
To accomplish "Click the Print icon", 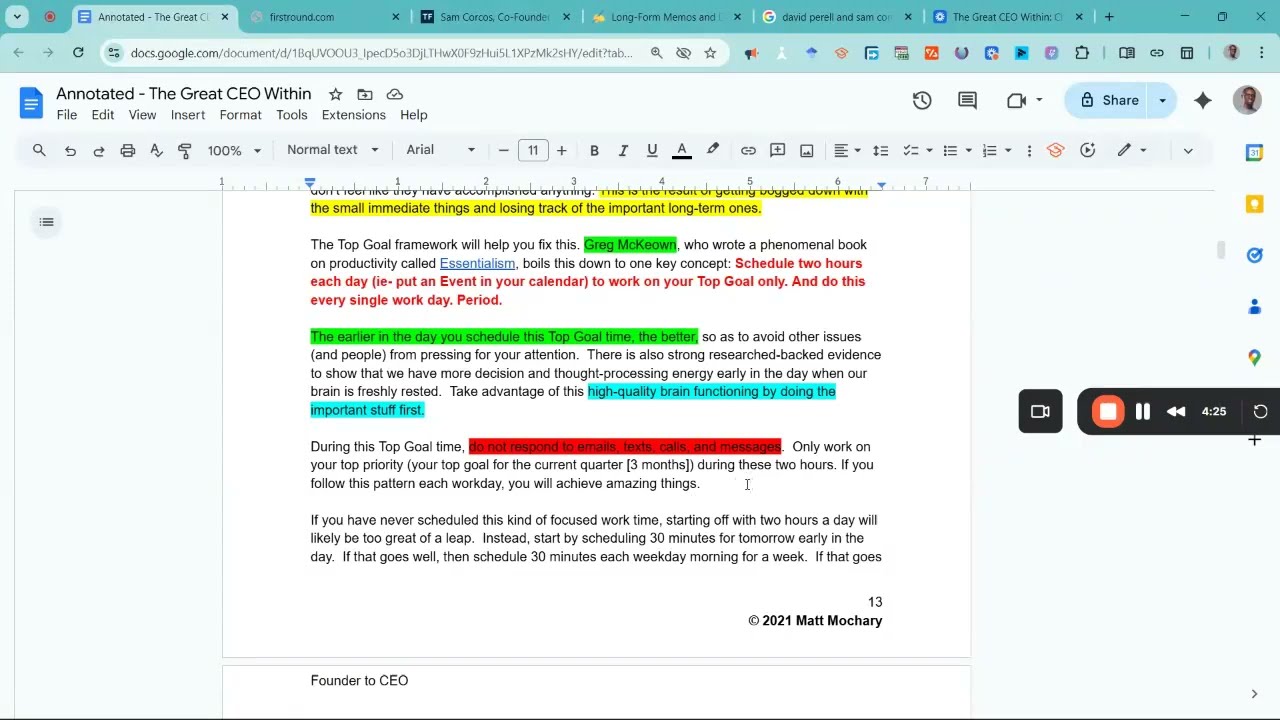I will [x=127, y=150].
